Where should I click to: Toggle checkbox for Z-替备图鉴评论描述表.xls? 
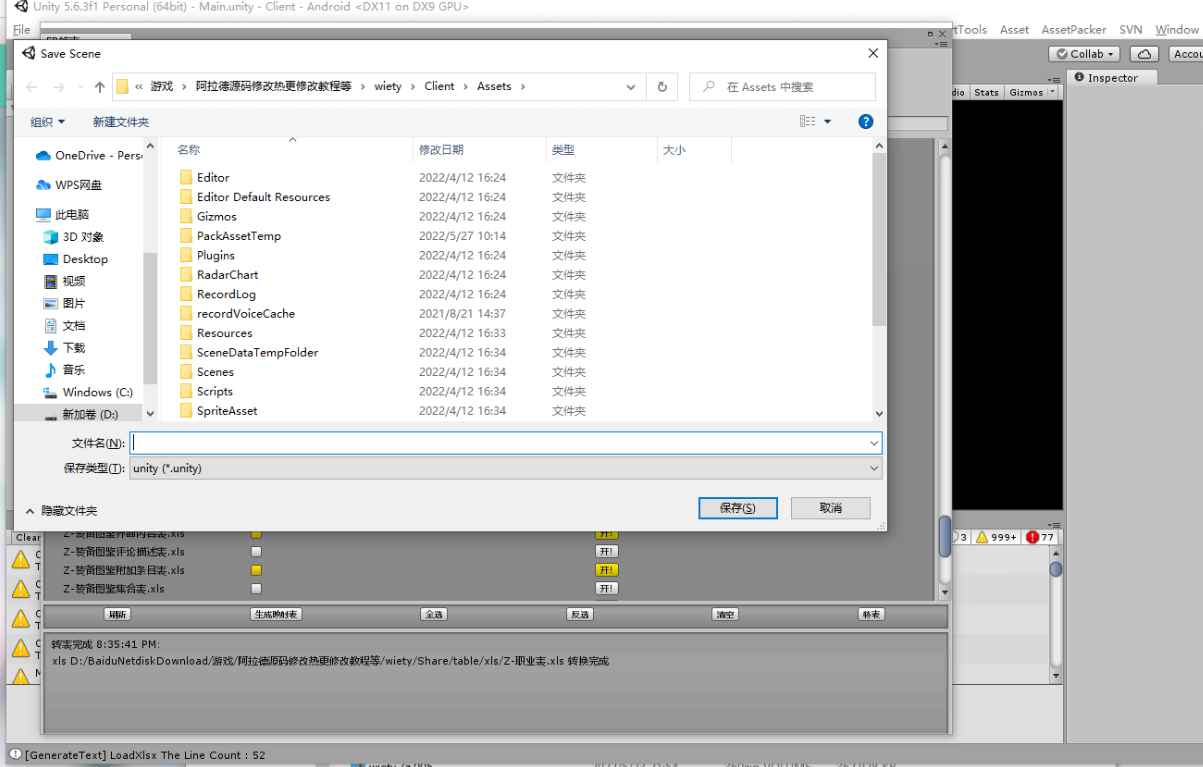[x=256, y=551]
